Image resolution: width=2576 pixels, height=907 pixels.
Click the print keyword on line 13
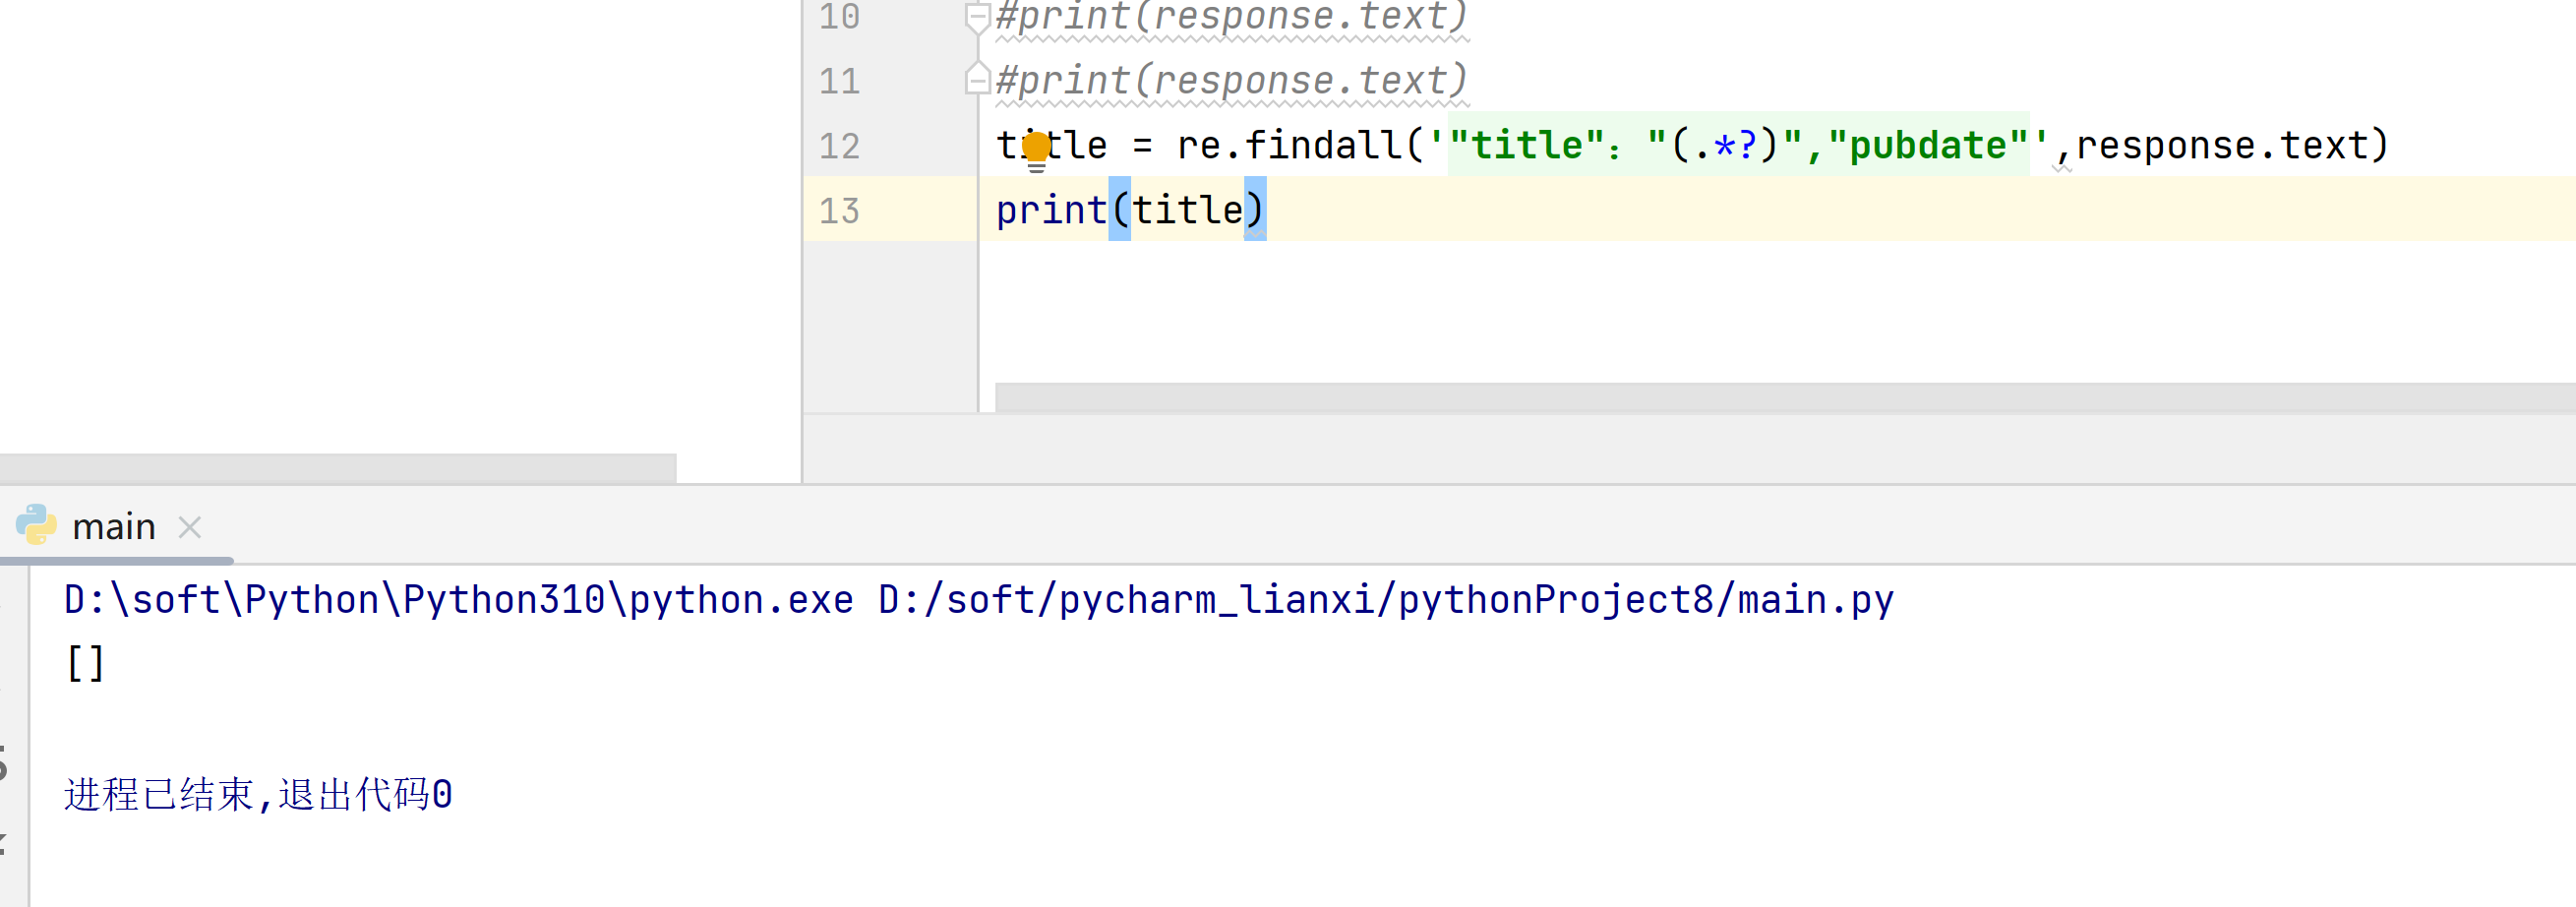1050,211
